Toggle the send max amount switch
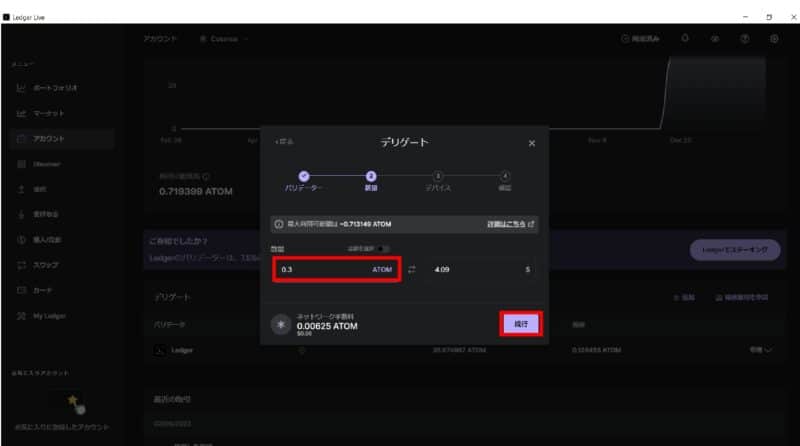Screen dimensions: 800x446 coord(383,249)
